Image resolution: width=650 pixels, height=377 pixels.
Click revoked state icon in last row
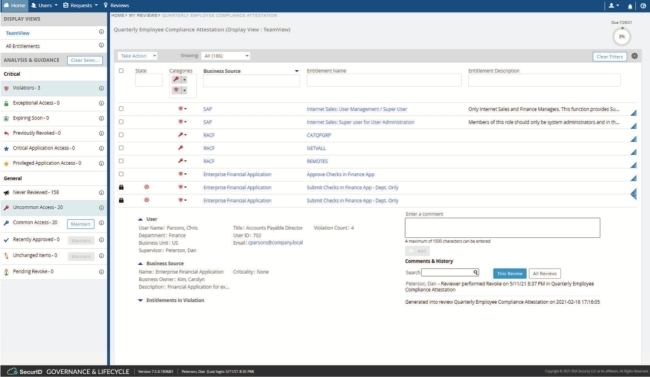pyautogui.click(x=146, y=200)
